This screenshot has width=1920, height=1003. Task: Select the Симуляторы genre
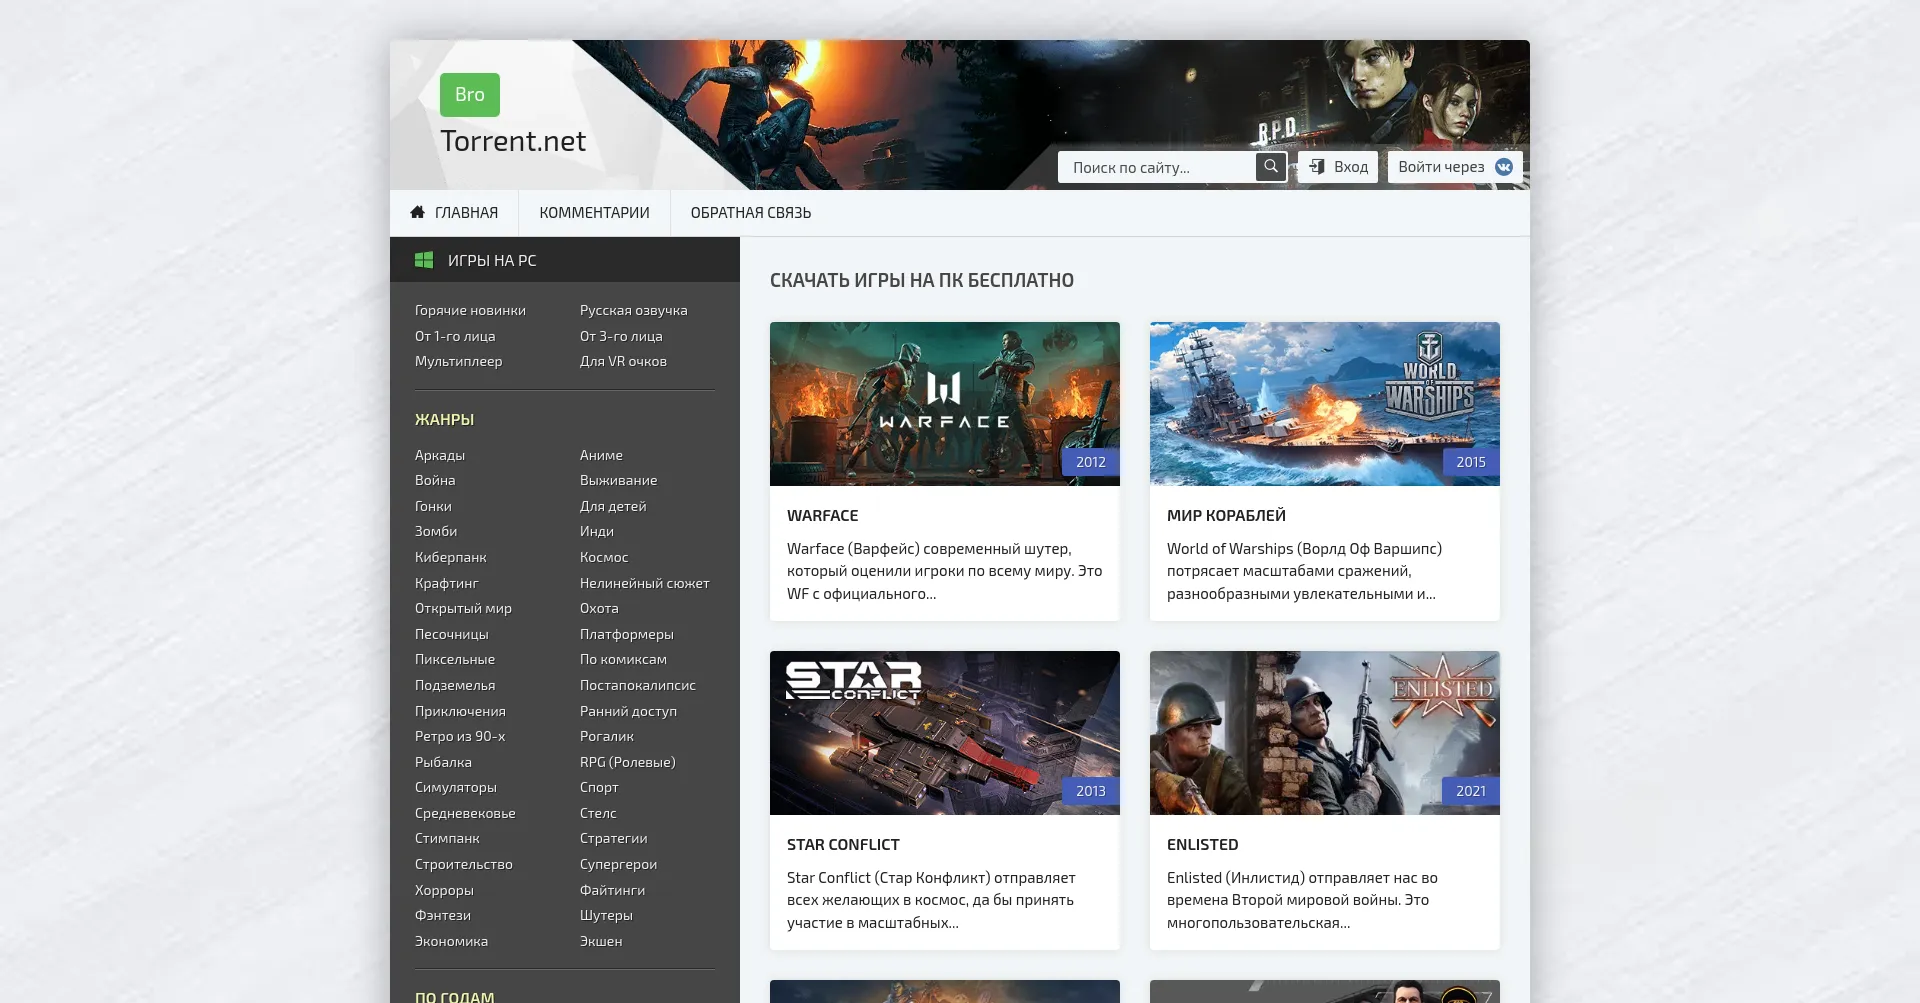click(x=456, y=788)
